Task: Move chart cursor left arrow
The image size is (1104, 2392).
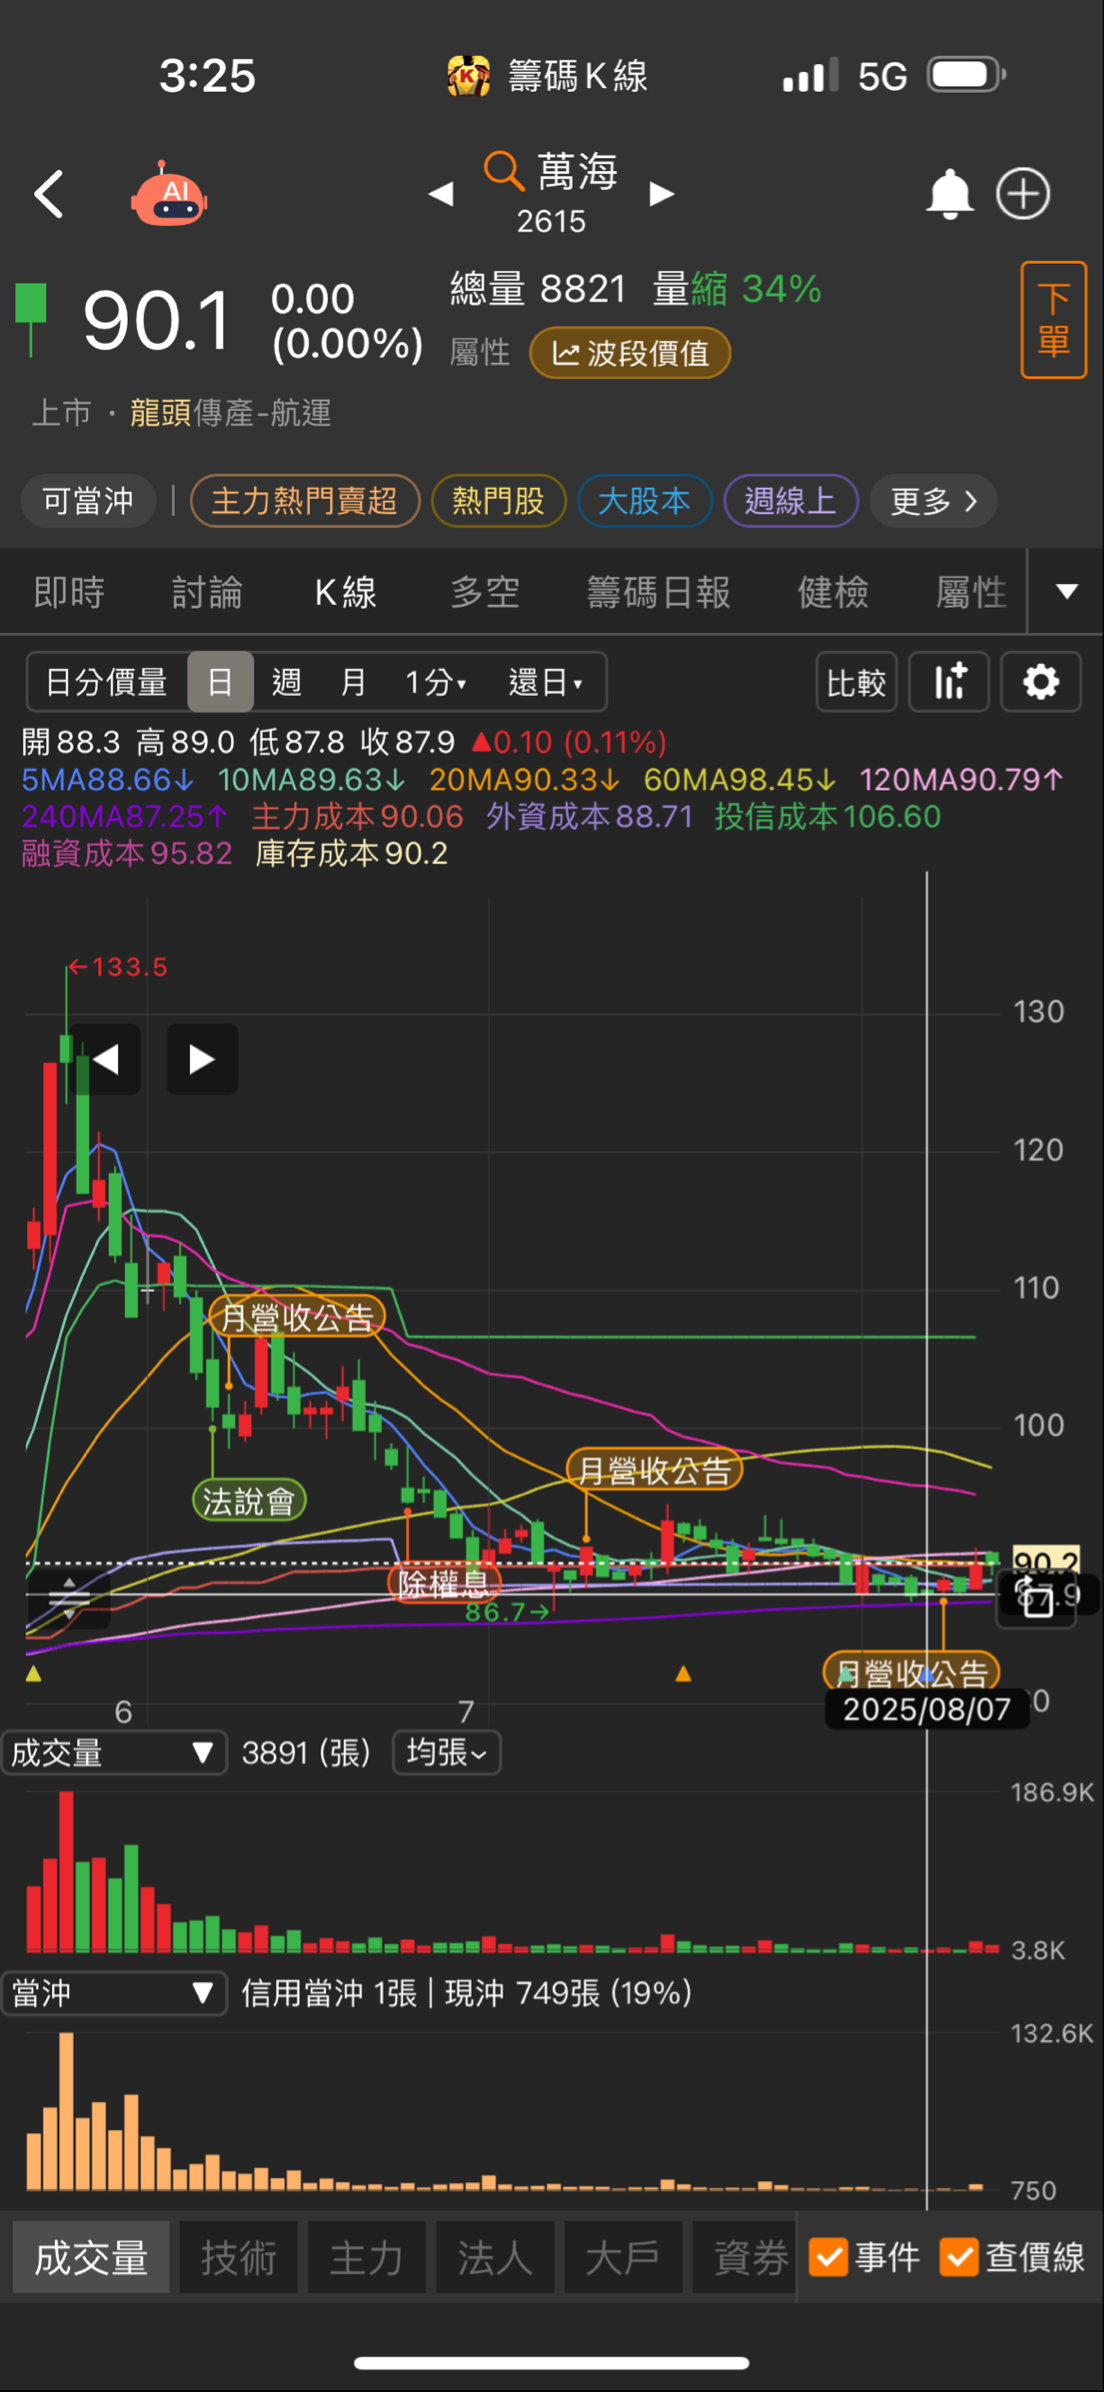Action: tap(105, 1059)
